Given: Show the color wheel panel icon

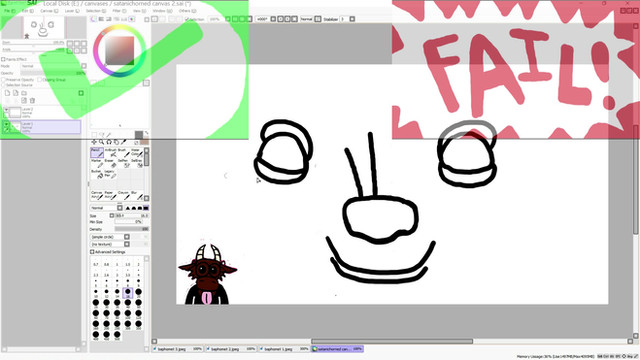Looking at the screenshot, I should click(93, 19).
